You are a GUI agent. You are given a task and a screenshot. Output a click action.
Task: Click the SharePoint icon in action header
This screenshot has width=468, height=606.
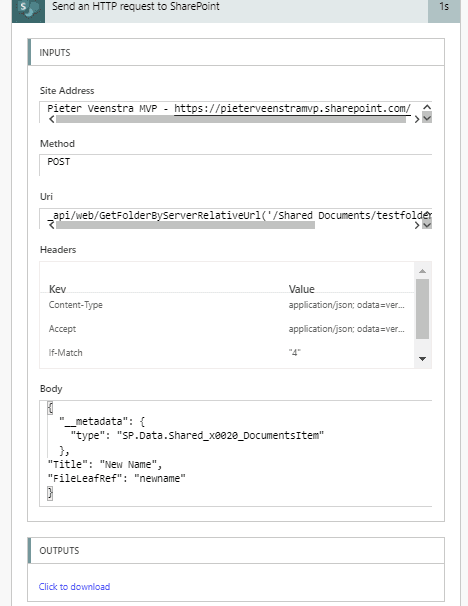[x=28, y=10]
